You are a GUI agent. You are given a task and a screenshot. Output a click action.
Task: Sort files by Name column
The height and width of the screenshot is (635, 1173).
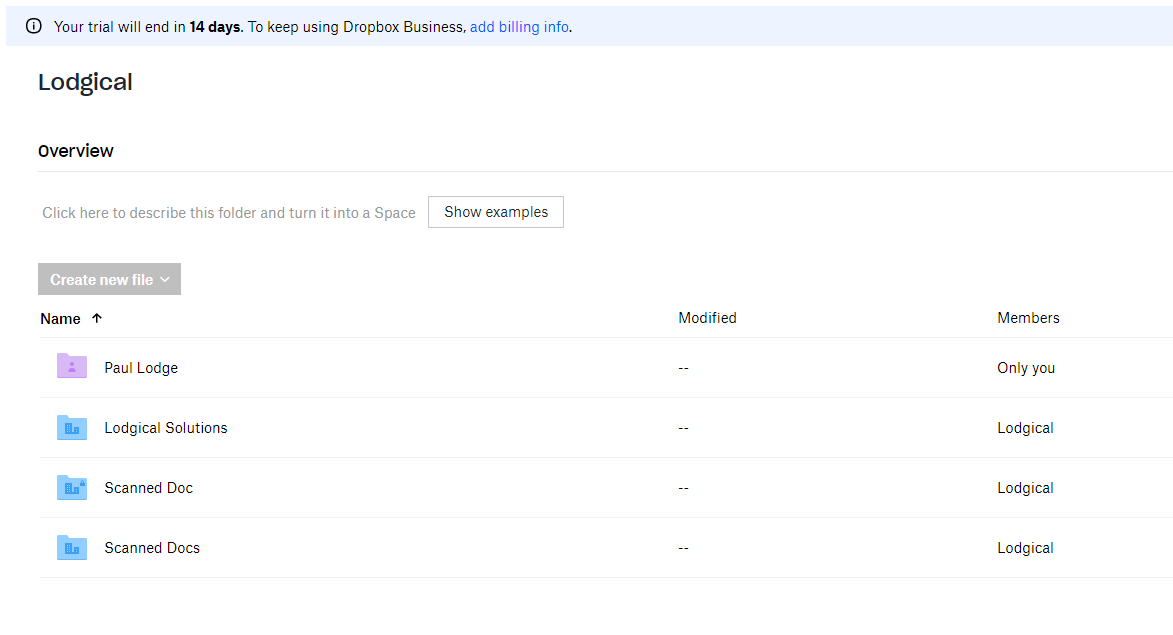click(60, 319)
